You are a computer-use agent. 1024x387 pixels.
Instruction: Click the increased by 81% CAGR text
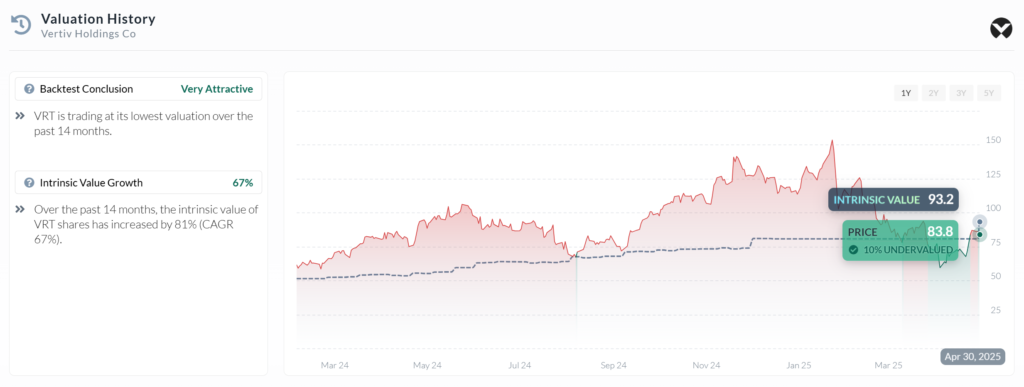point(146,224)
